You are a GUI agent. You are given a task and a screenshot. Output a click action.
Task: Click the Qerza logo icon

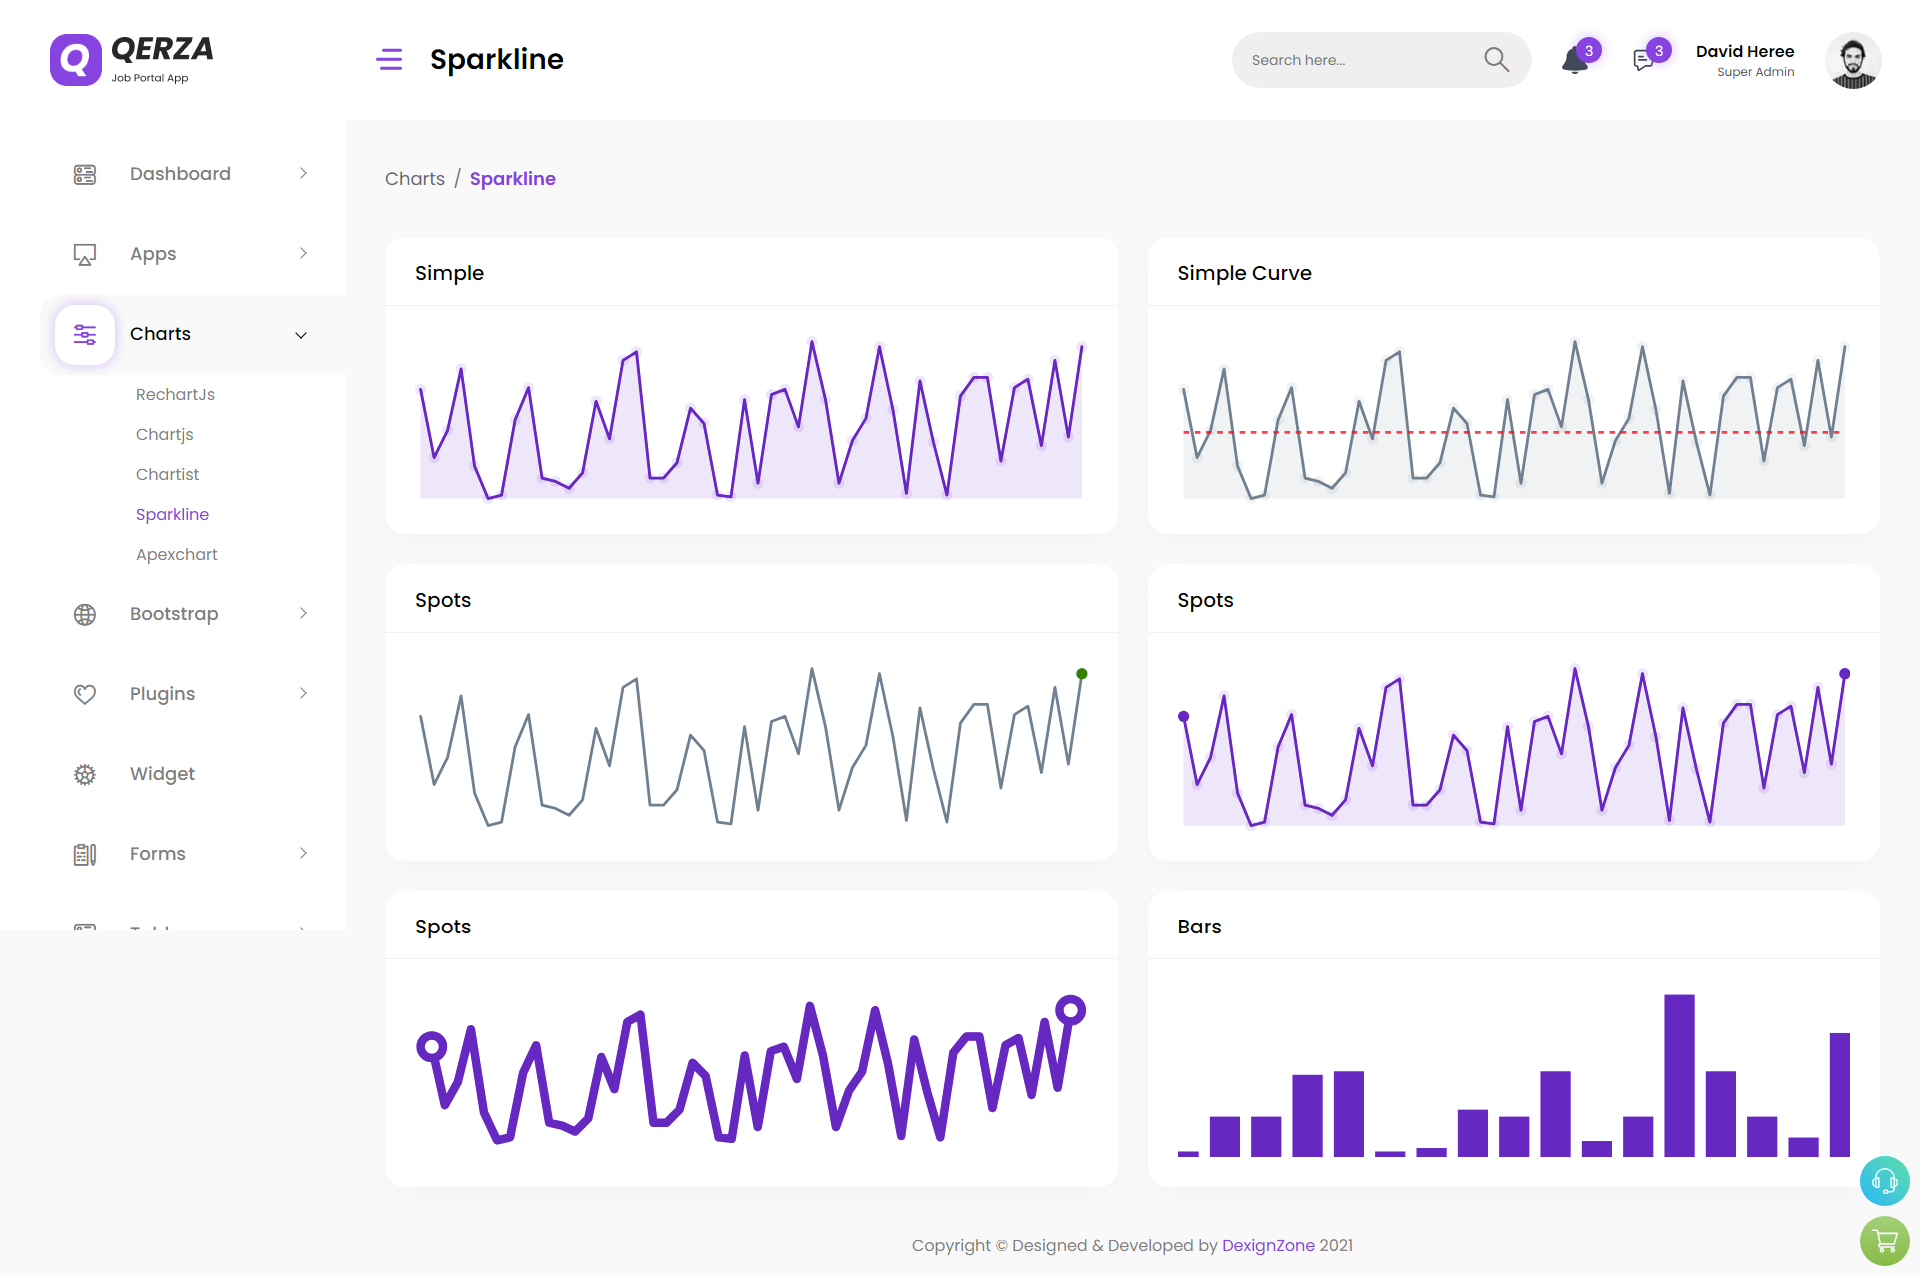76,60
